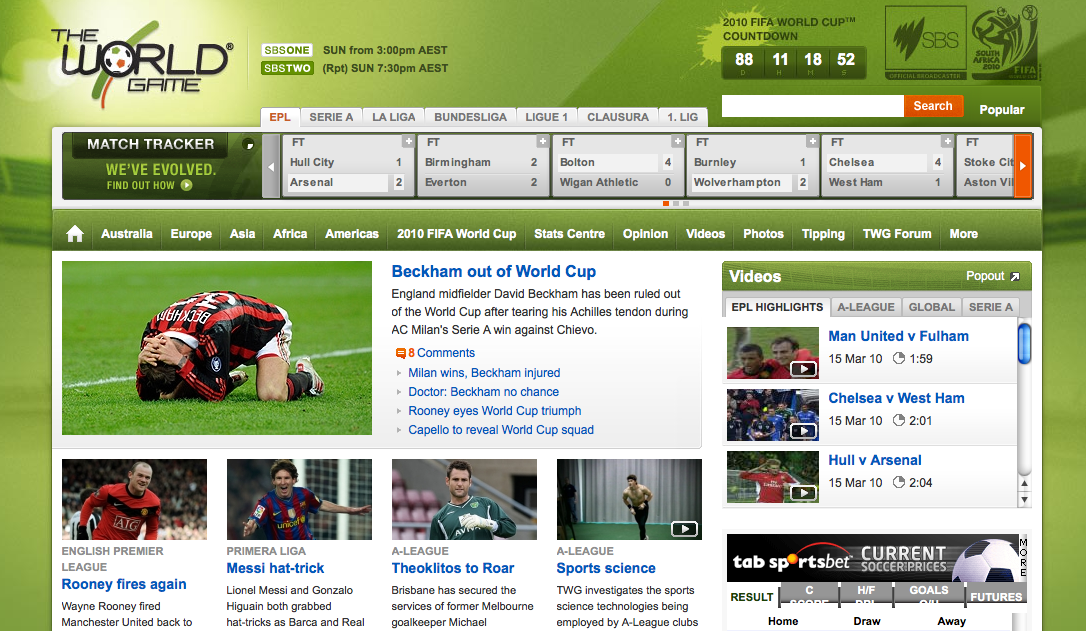Open the Beckham injured main photo
Image resolution: width=1086 pixels, height=631 pixels.
click(x=217, y=348)
